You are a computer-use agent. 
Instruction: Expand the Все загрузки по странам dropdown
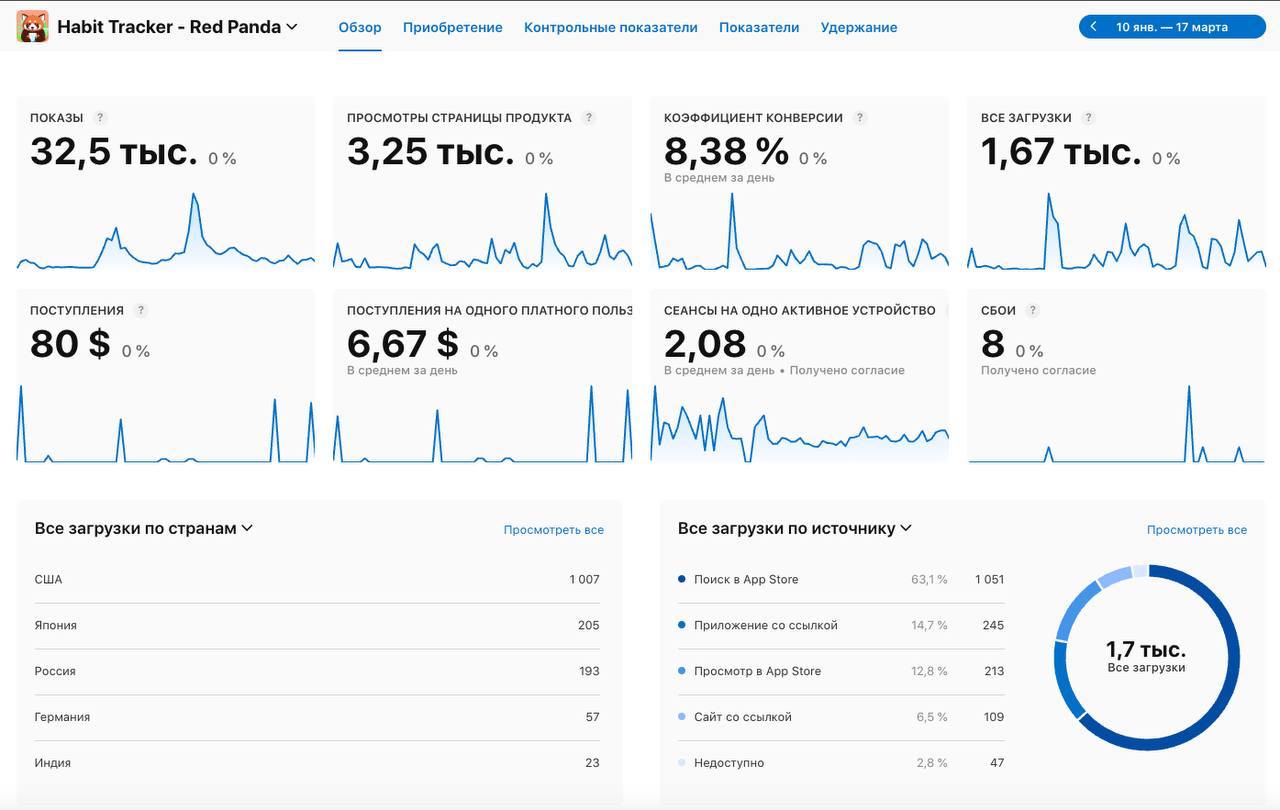pyautogui.click(x=247, y=528)
